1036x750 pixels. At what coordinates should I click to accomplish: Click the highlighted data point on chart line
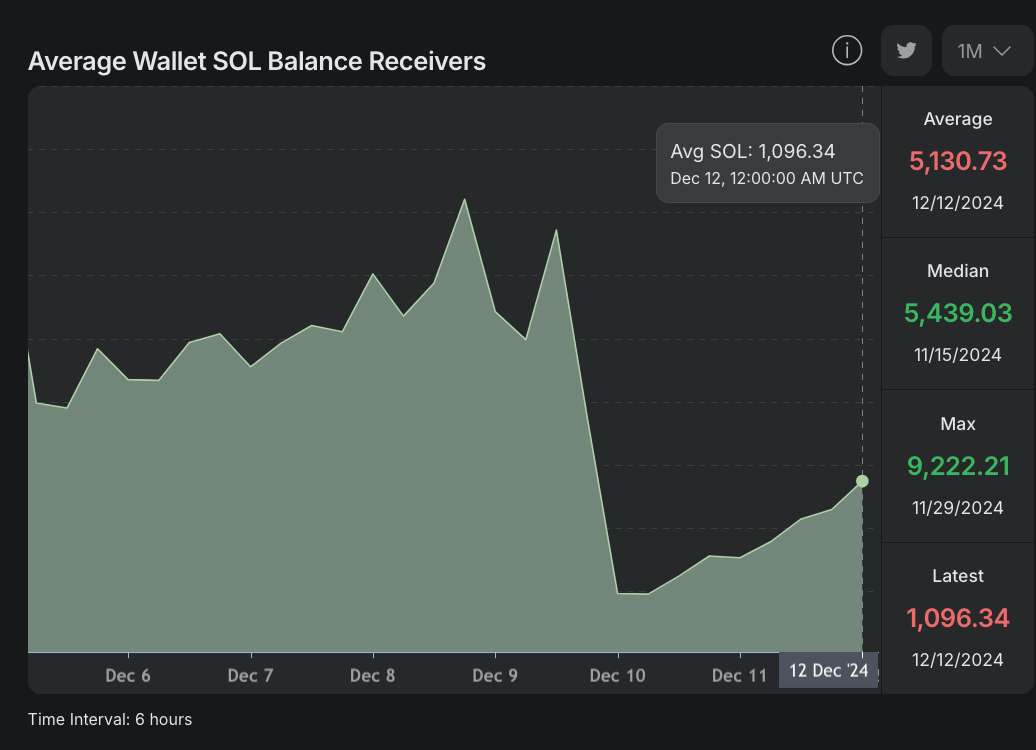click(x=862, y=481)
